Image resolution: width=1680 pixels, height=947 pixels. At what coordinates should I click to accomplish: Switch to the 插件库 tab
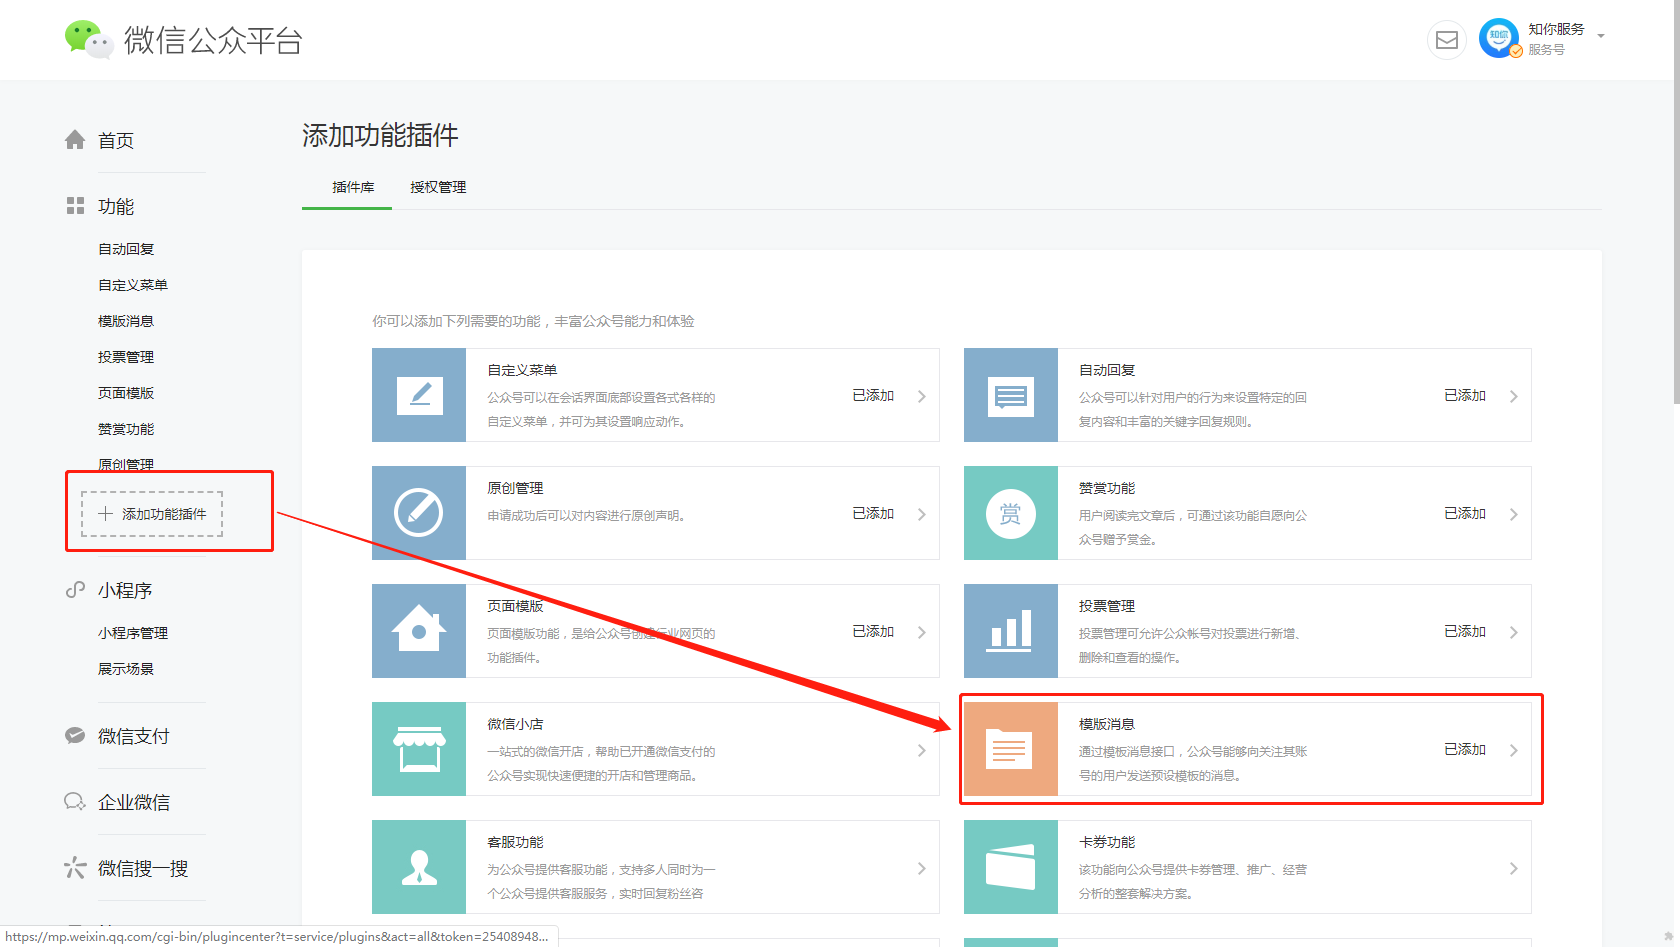[x=353, y=188]
